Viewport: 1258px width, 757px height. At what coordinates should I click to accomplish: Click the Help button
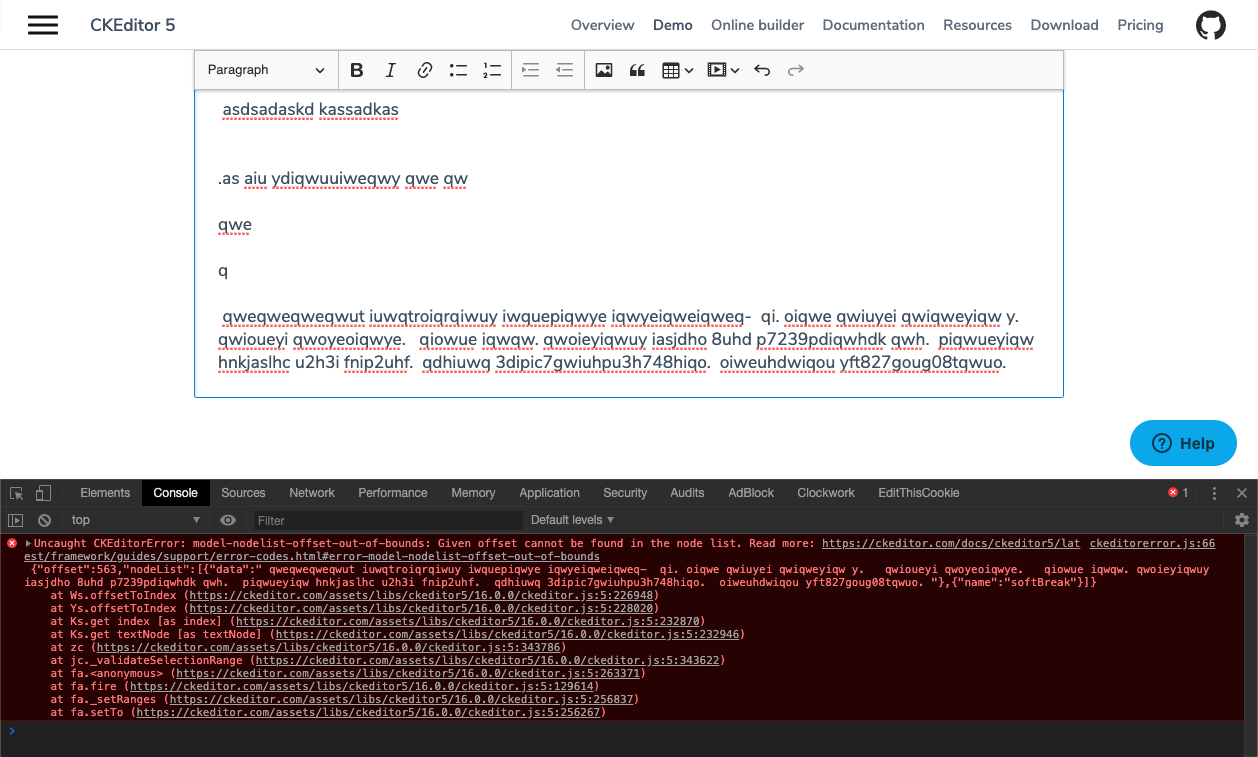pyautogui.click(x=1183, y=443)
